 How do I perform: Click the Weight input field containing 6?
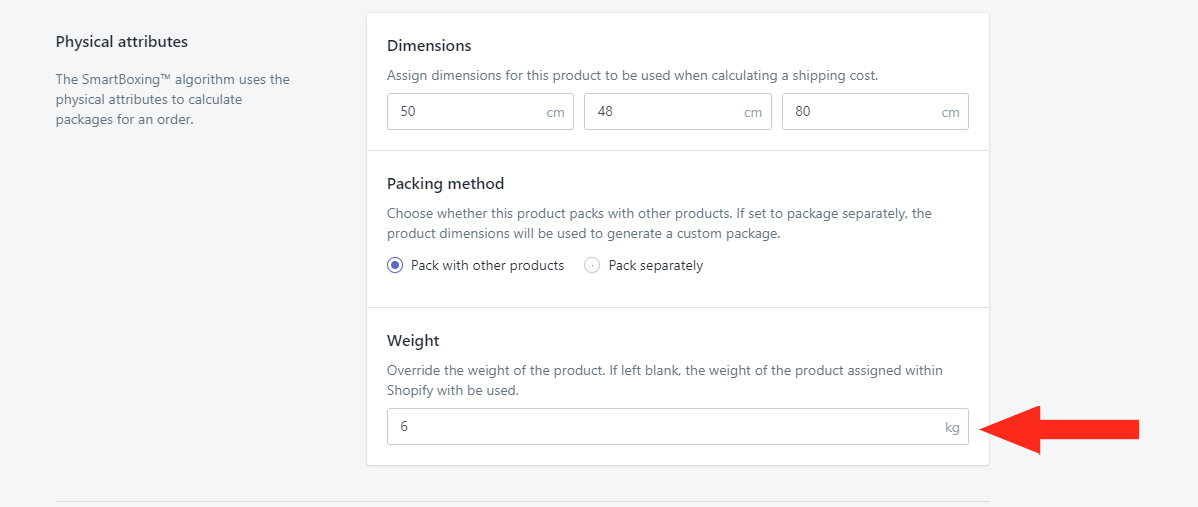(x=678, y=427)
